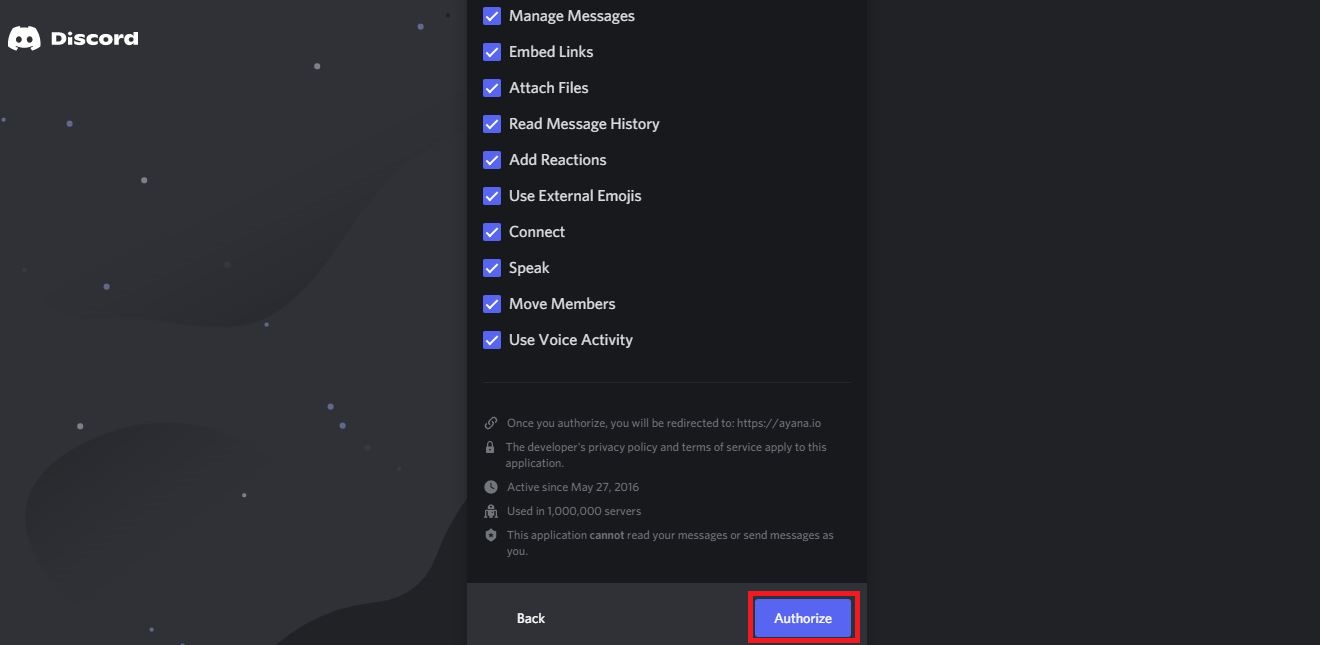The width and height of the screenshot is (1320, 645).
Task: Uncheck the Manage Messages permission
Action: 491,15
